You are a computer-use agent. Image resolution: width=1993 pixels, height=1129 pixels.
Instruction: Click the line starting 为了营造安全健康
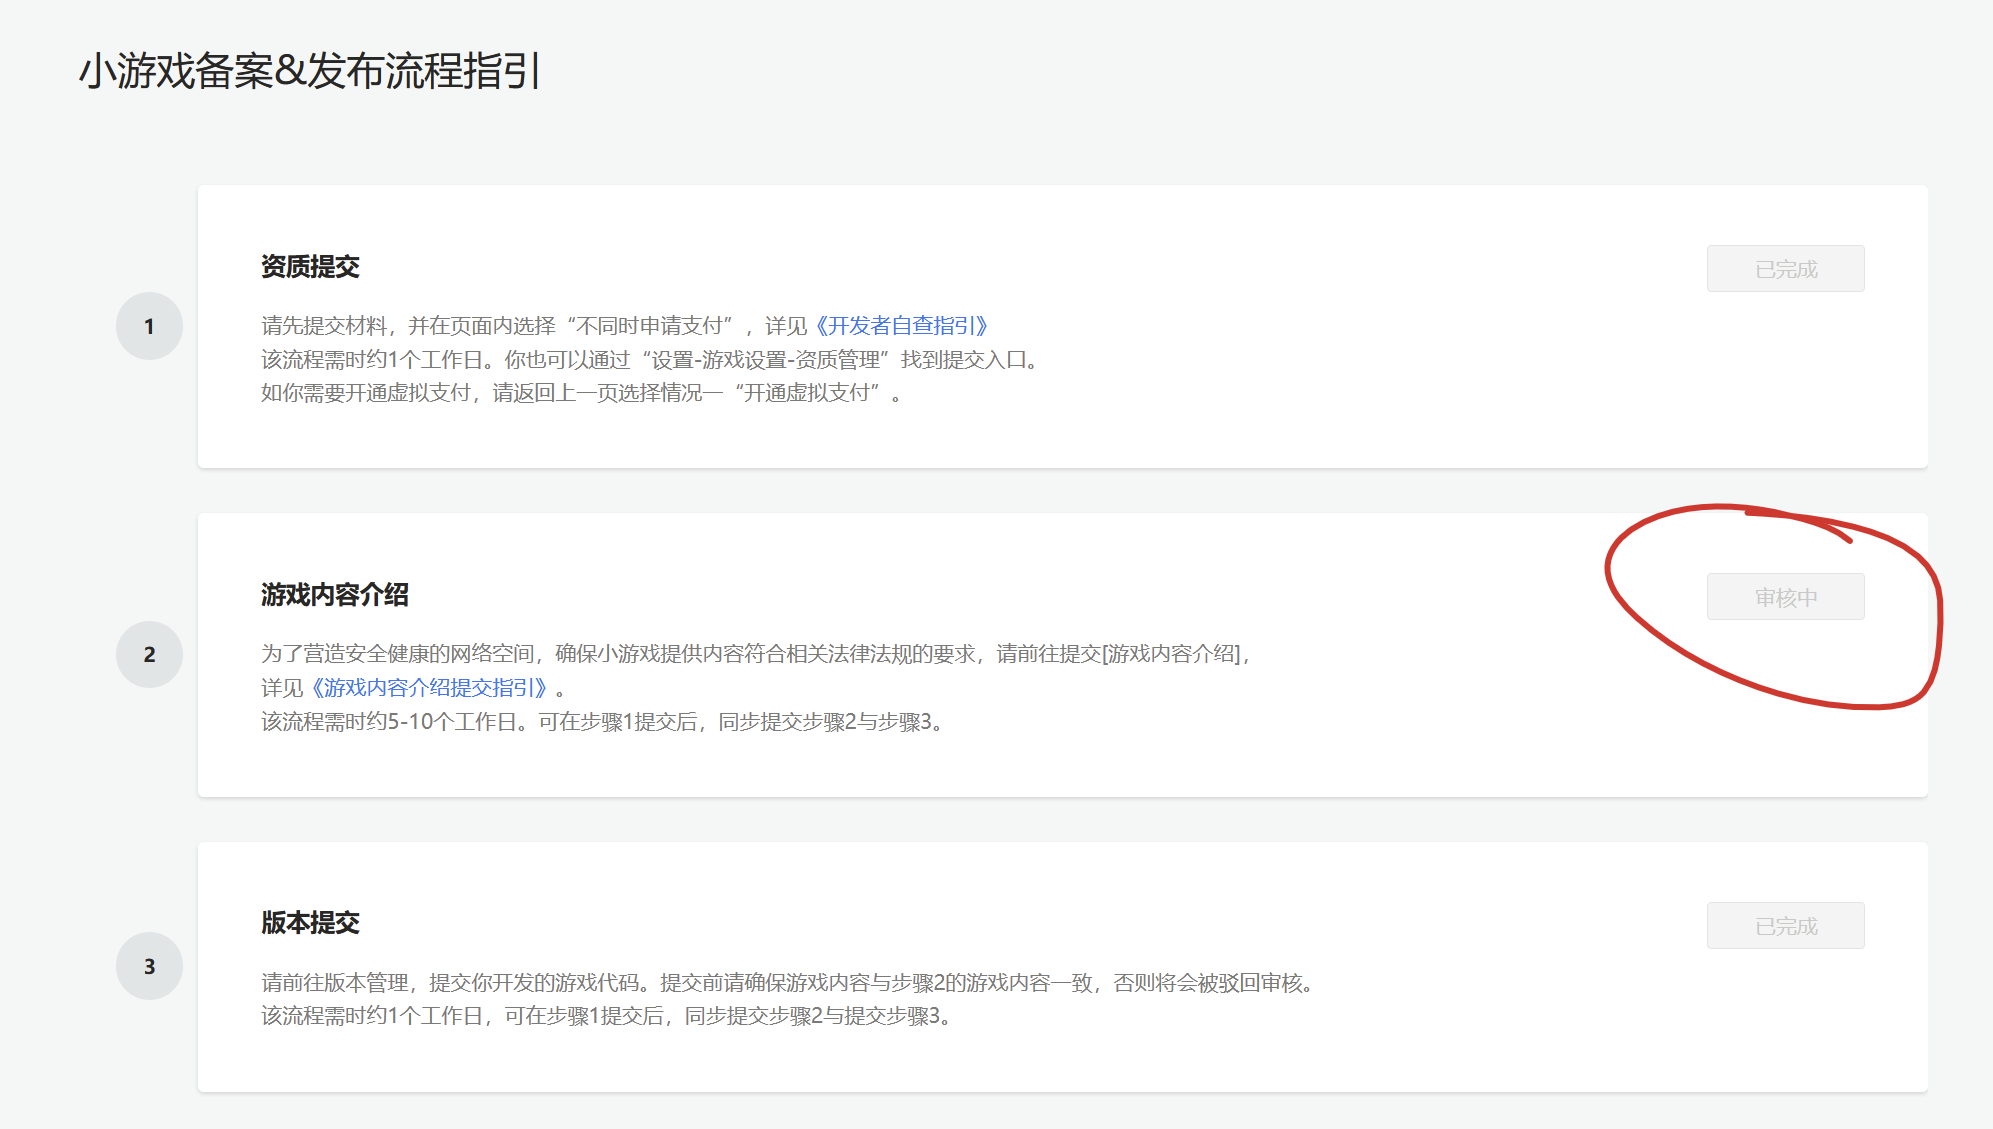tap(755, 654)
